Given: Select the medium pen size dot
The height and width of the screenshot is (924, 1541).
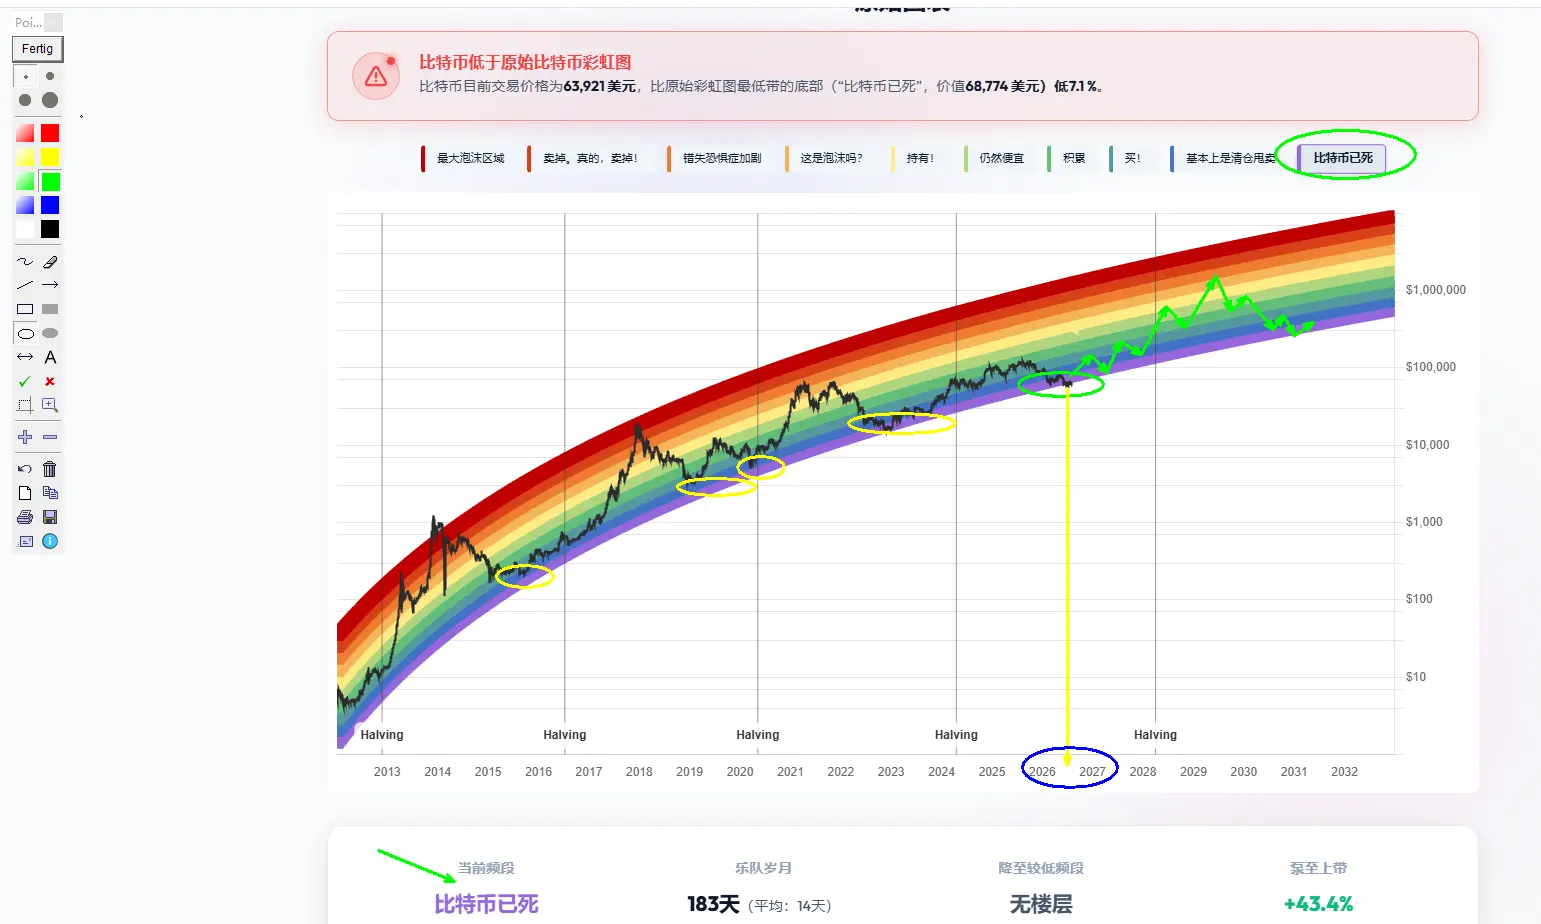Looking at the screenshot, I should click(25, 100).
